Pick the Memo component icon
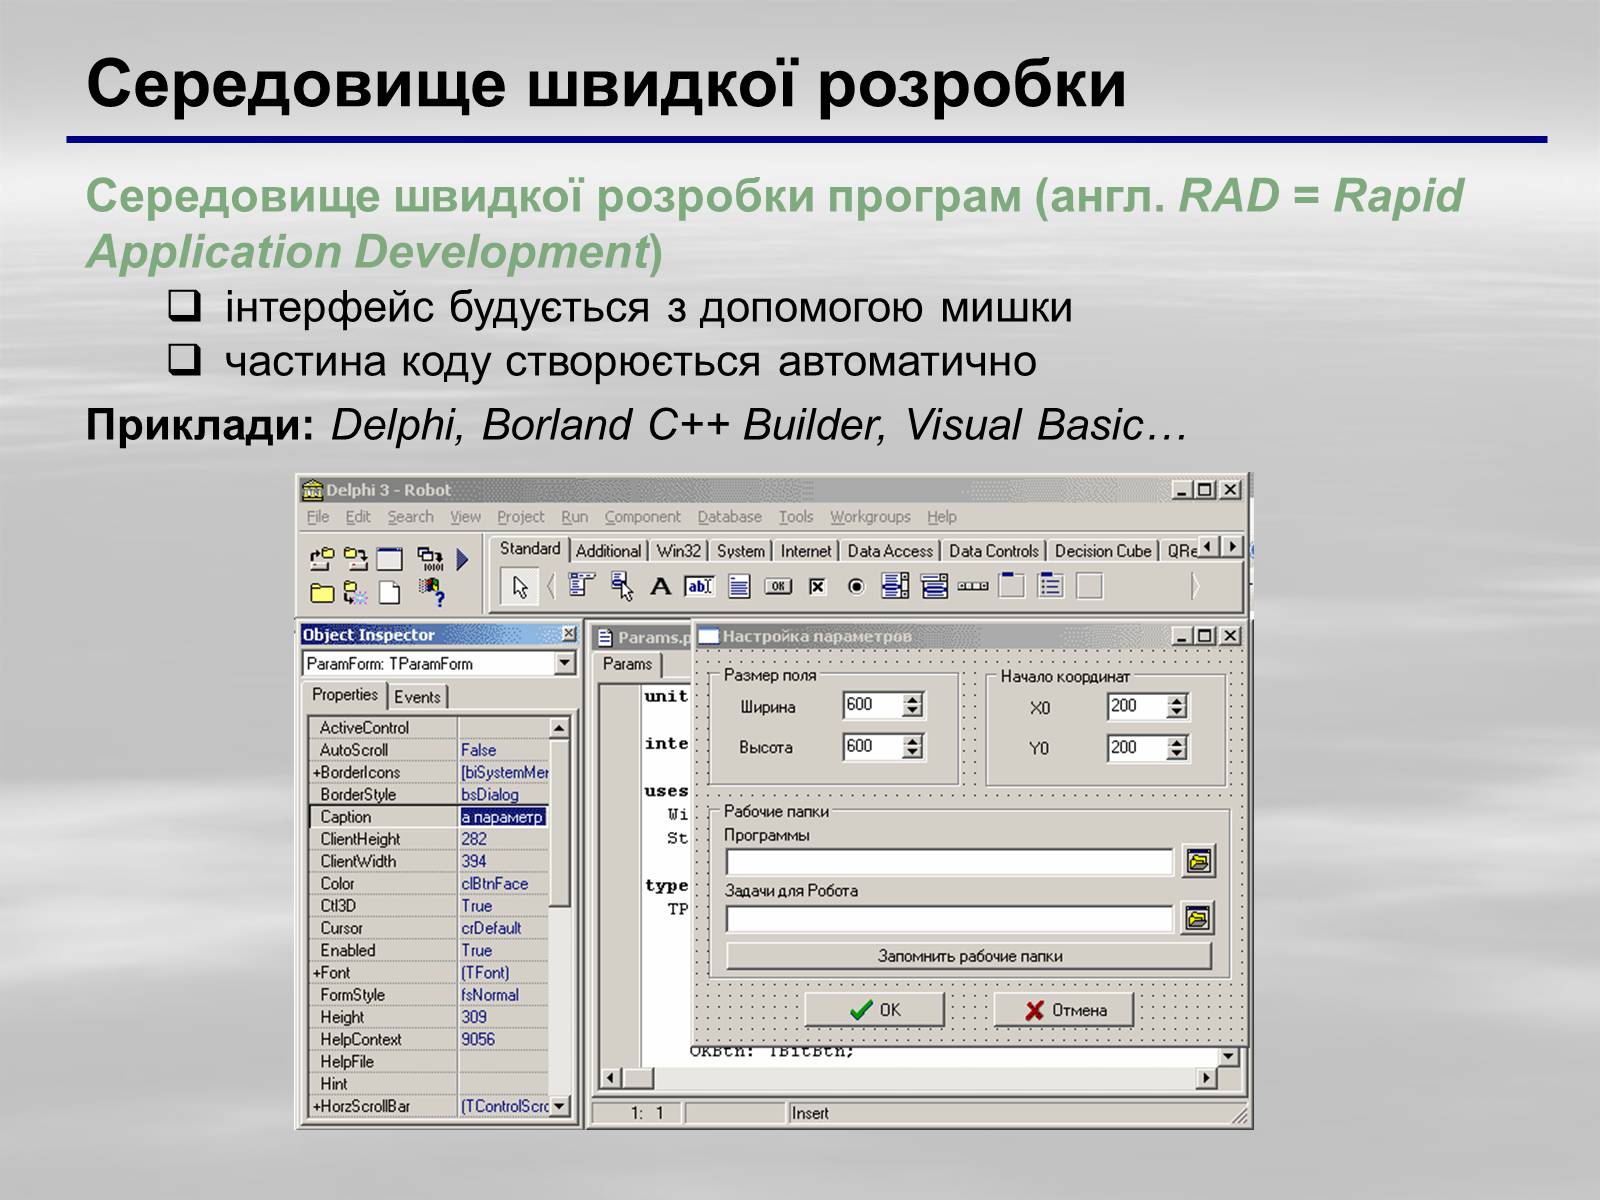 (739, 586)
